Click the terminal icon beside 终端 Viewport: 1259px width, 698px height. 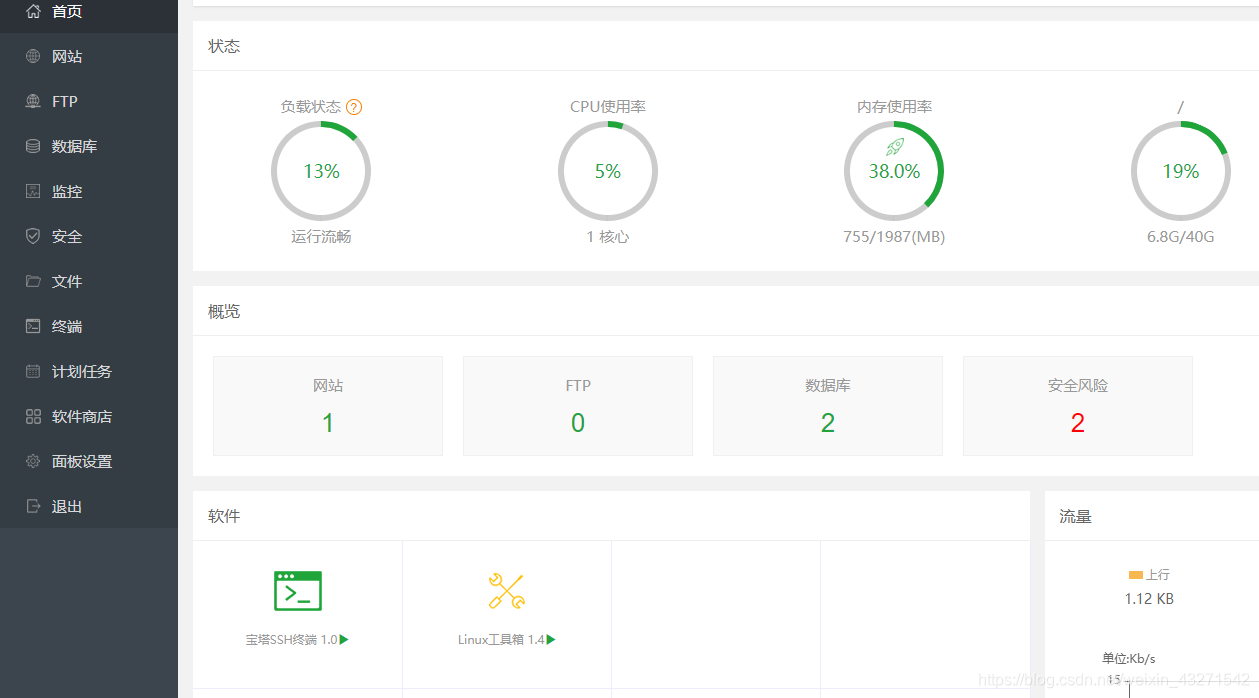click(33, 327)
